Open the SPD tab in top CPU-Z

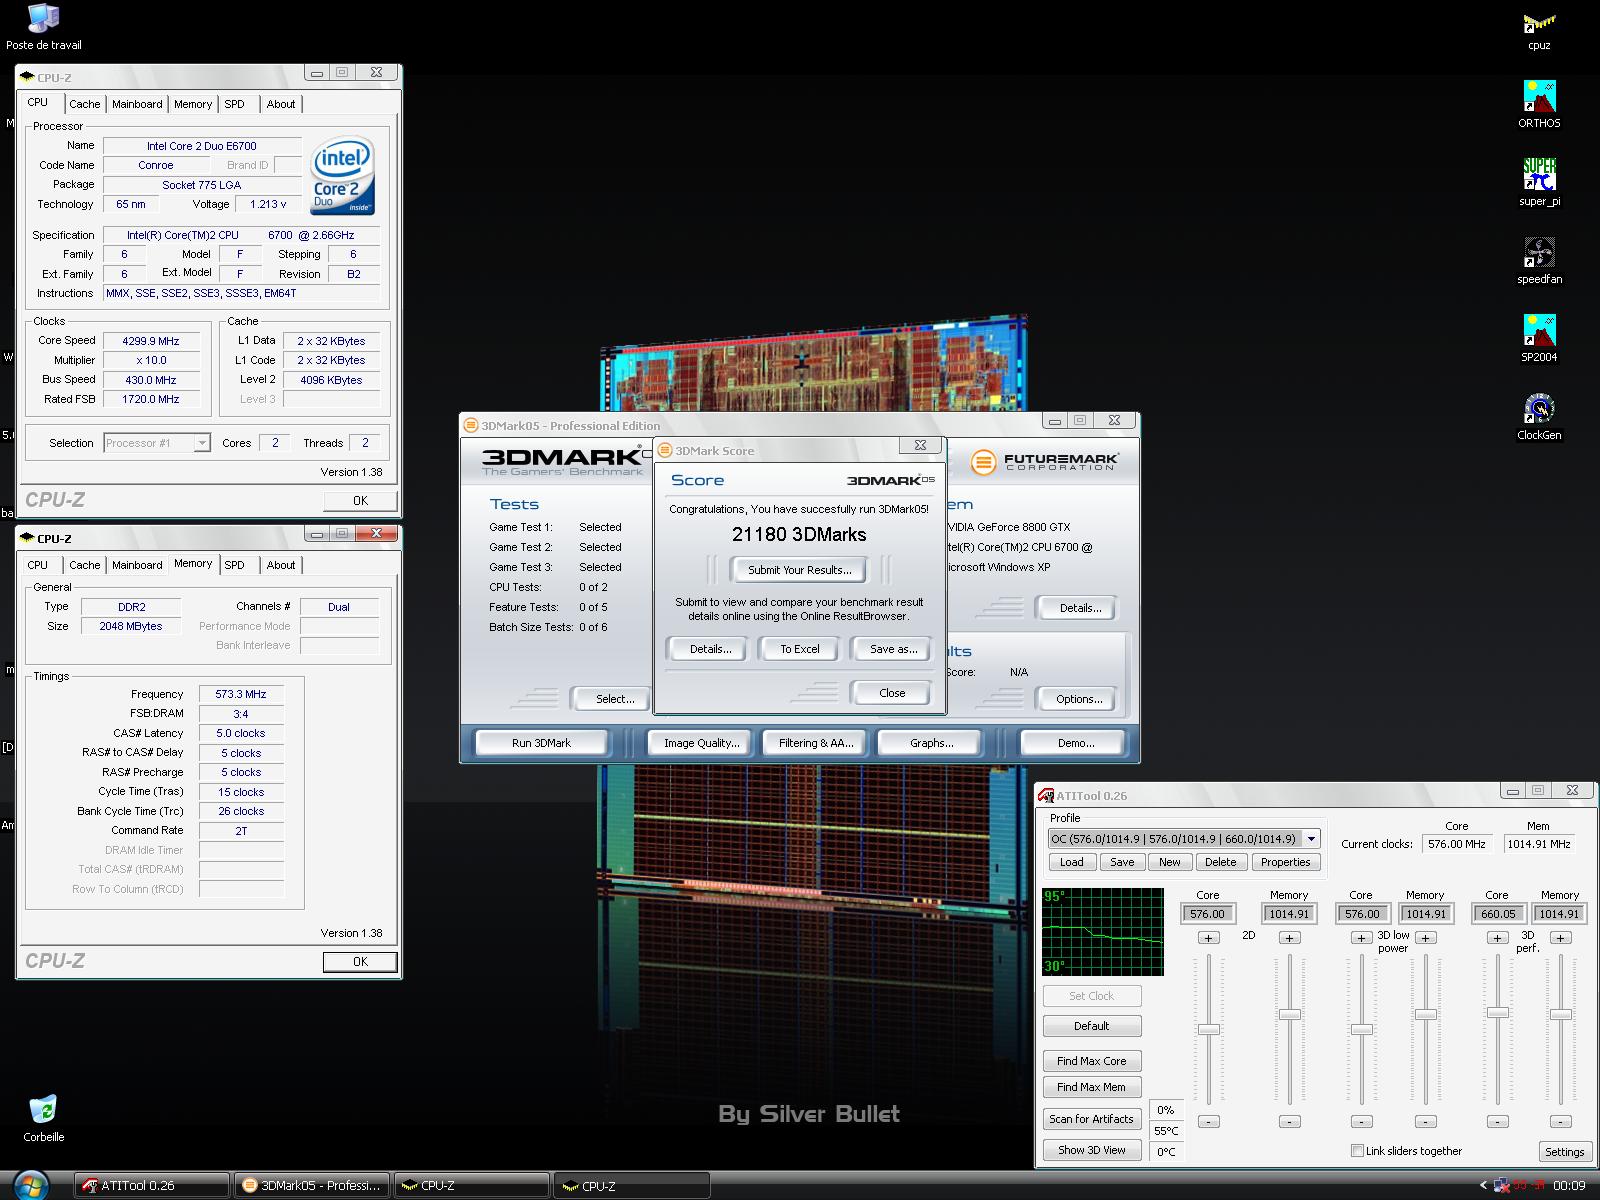(235, 104)
